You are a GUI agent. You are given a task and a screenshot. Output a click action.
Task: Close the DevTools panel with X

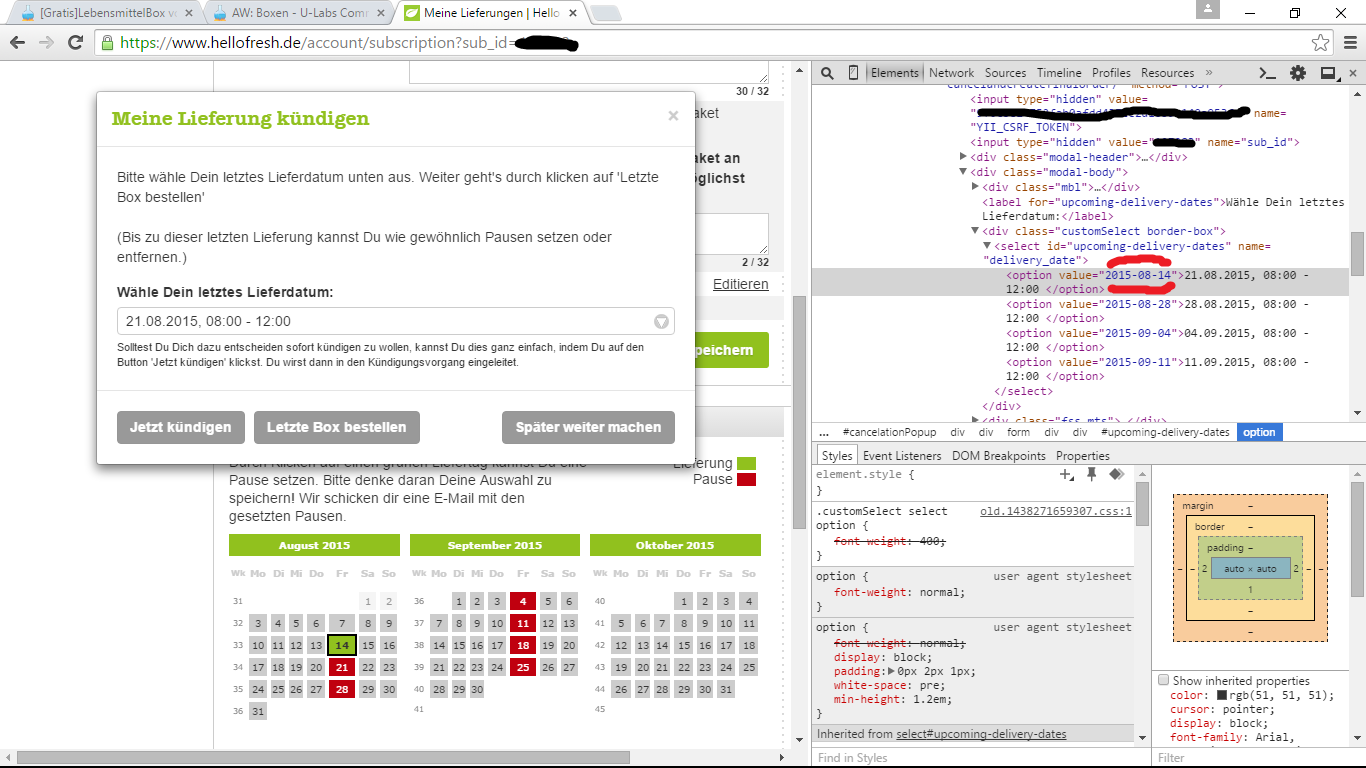click(1352, 73)
